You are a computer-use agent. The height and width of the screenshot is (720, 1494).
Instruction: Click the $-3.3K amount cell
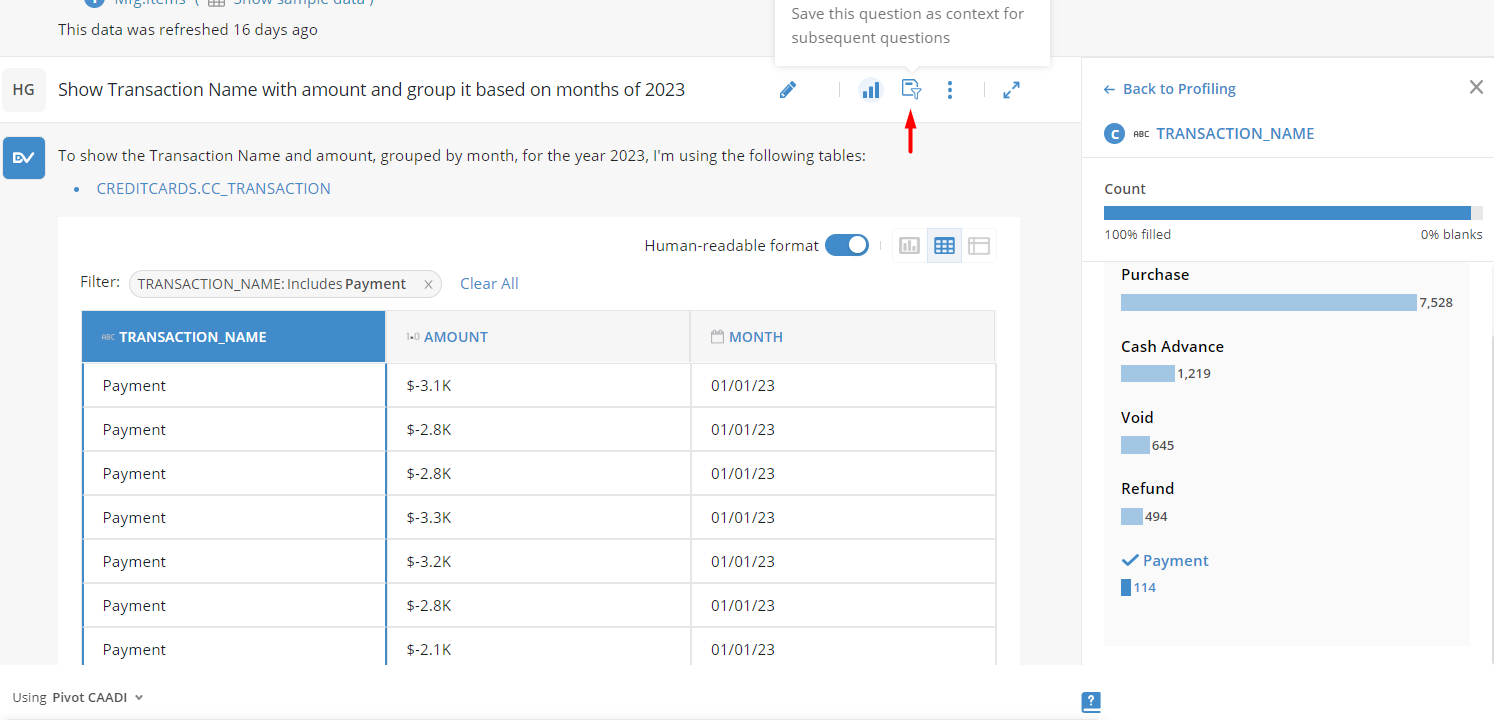[538, 518]
